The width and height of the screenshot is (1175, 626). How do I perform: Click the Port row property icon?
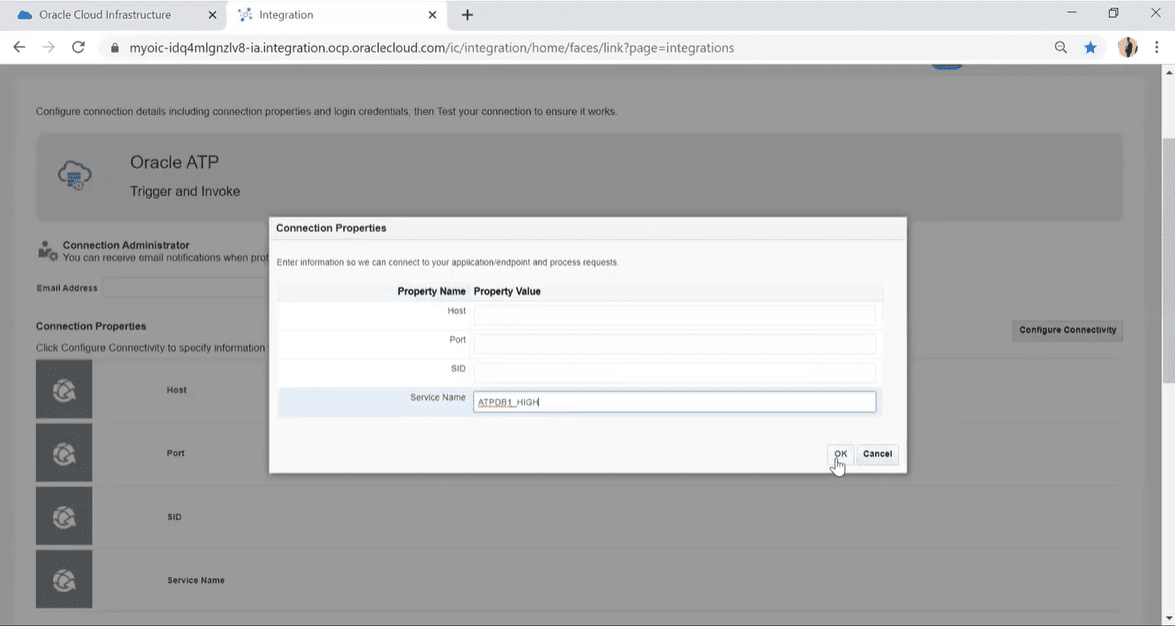(x=64, y=453)
